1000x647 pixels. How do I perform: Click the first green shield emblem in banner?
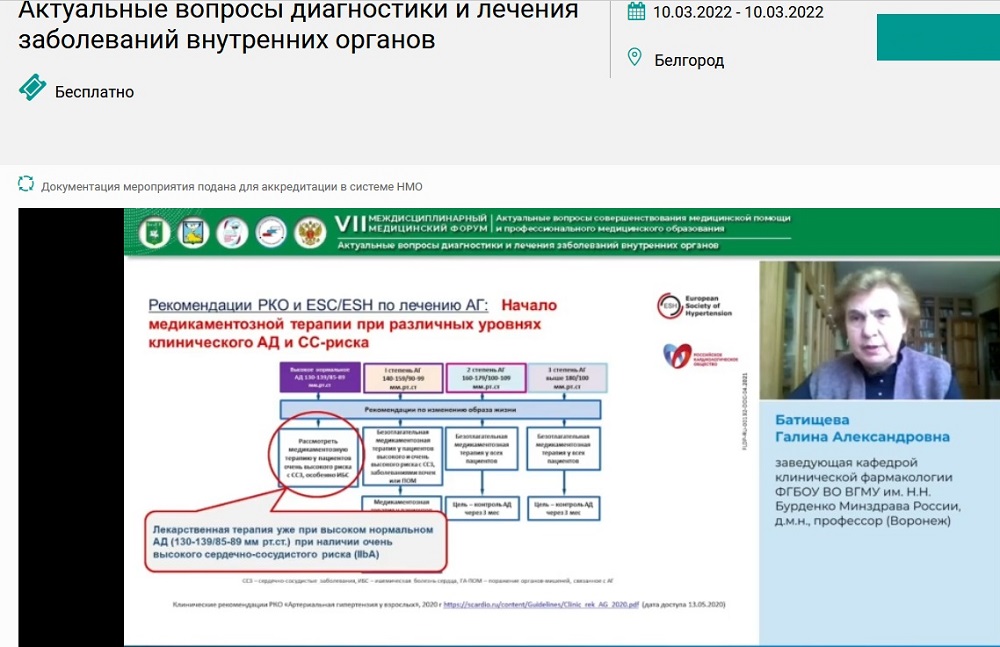tap(152, 233)
